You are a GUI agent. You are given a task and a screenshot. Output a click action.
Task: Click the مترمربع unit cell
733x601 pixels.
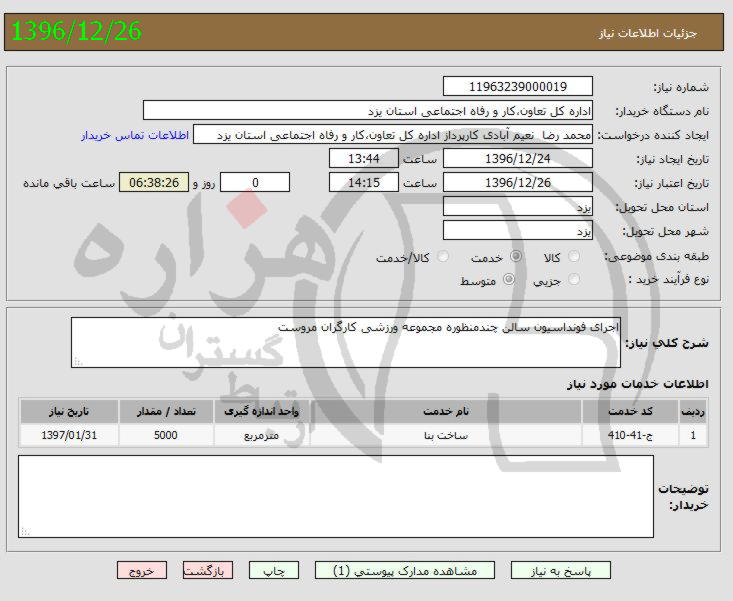261,436
